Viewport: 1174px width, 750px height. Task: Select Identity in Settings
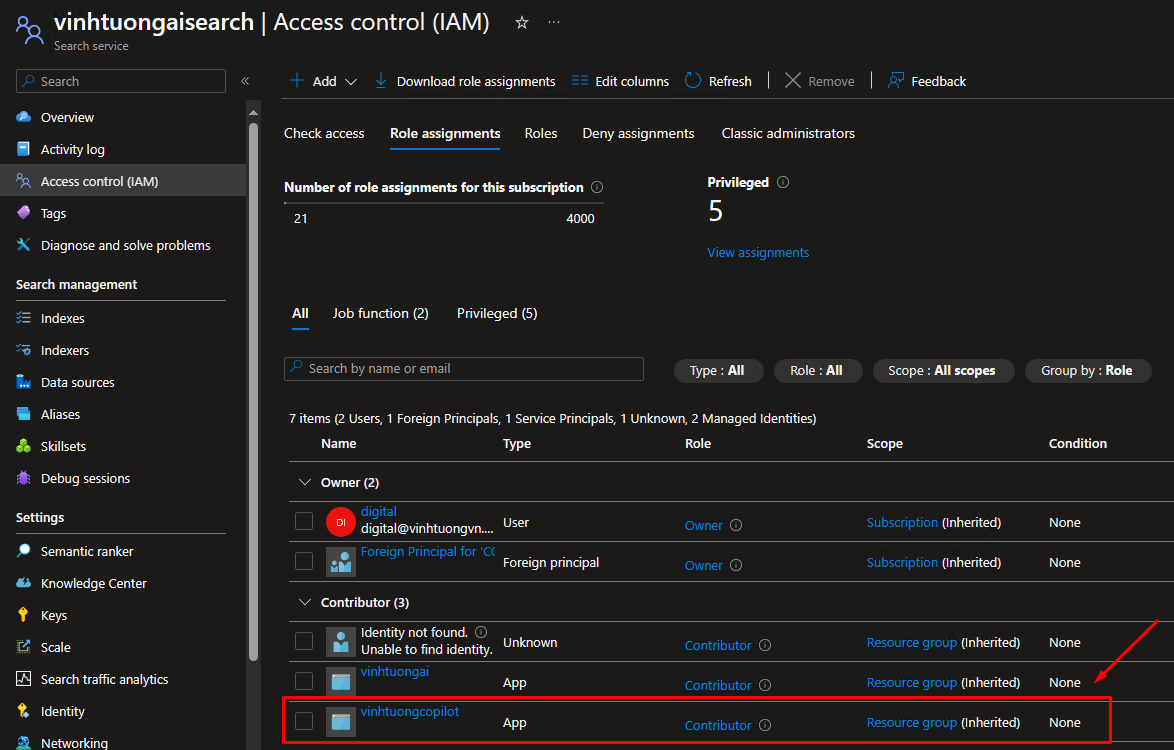click(x=61, y=711)
